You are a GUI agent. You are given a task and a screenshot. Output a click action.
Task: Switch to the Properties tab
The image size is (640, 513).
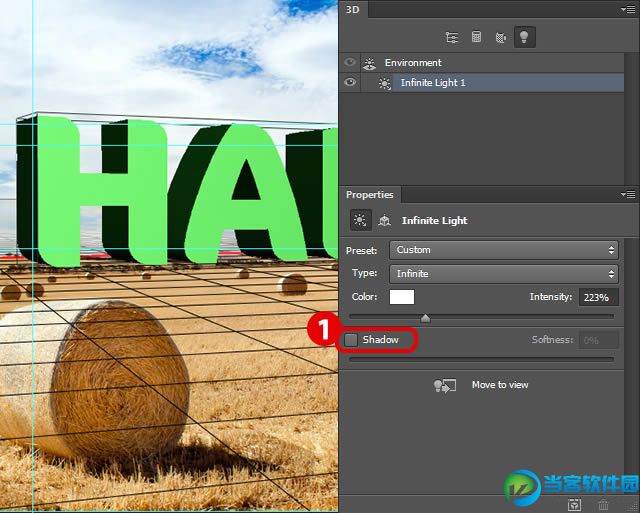pos(370,195)
